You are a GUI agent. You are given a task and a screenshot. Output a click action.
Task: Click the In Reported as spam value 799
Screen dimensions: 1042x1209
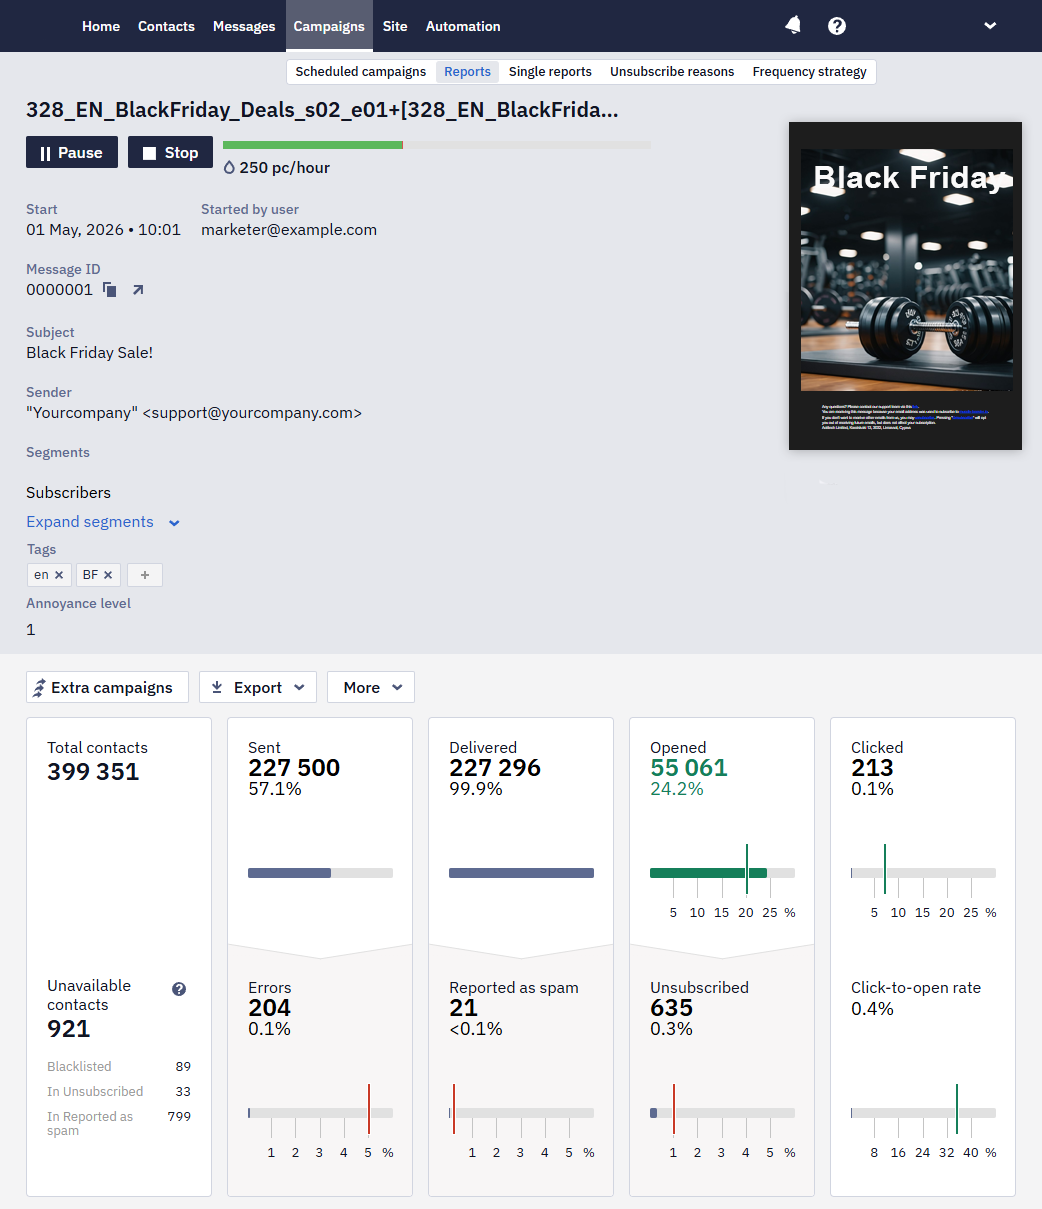click(179, 1117)
